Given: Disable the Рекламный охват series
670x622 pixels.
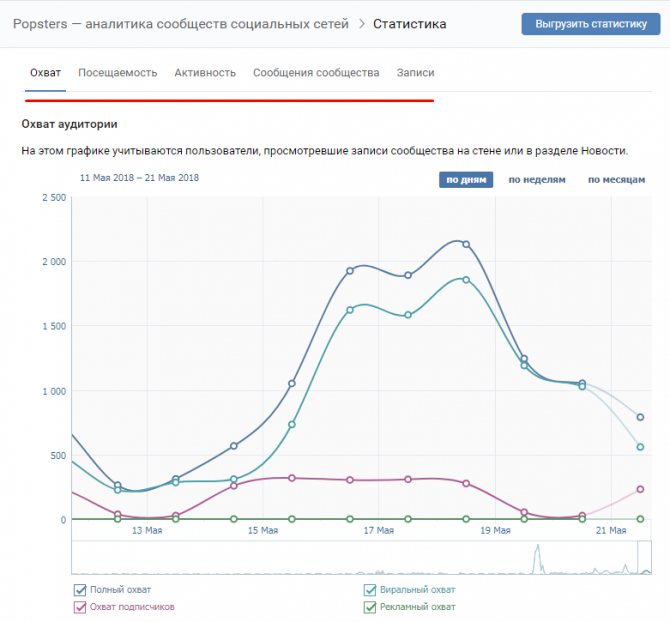Looking at the screenshot, I should point(371,606).
